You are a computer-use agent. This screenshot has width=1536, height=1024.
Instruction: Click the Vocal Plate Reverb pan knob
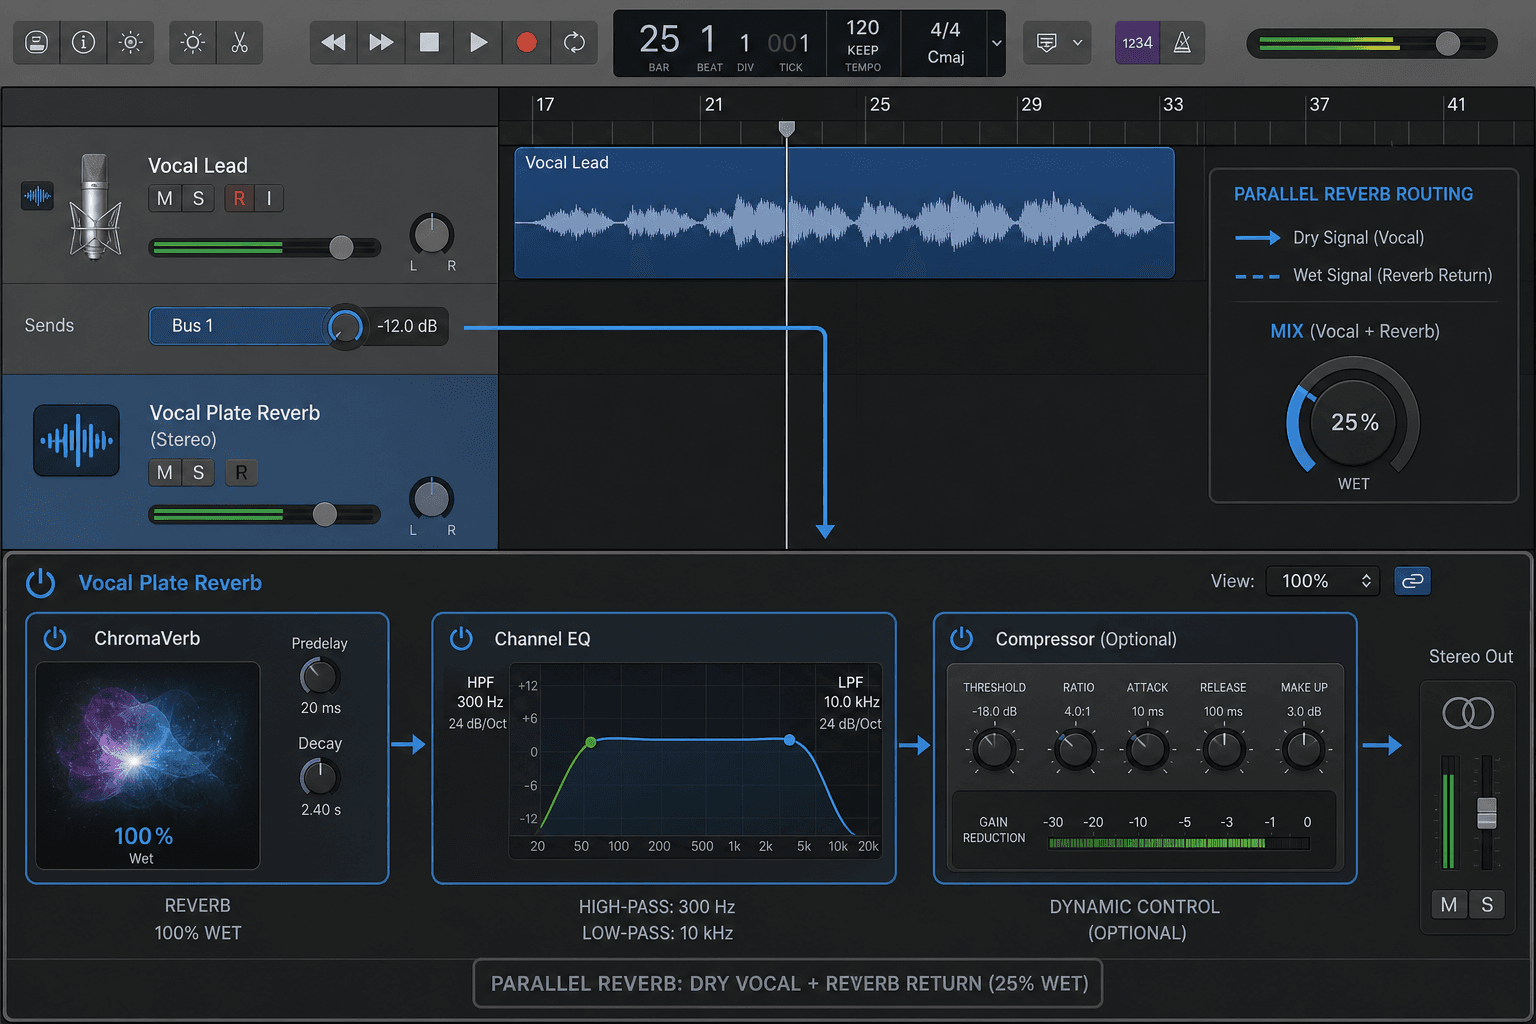pos(432,499)
